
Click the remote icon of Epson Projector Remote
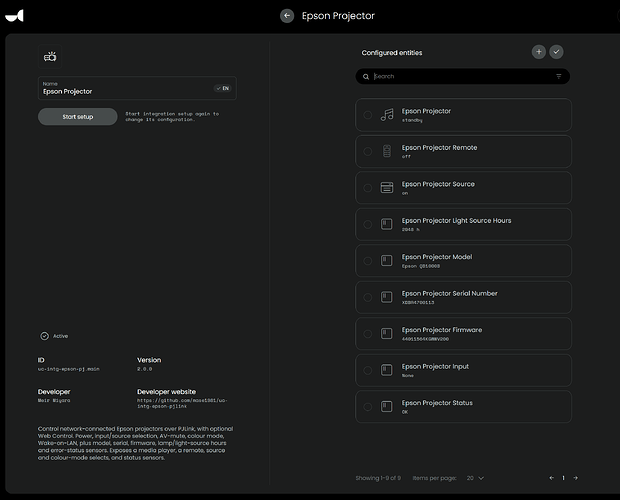(387, 151)
